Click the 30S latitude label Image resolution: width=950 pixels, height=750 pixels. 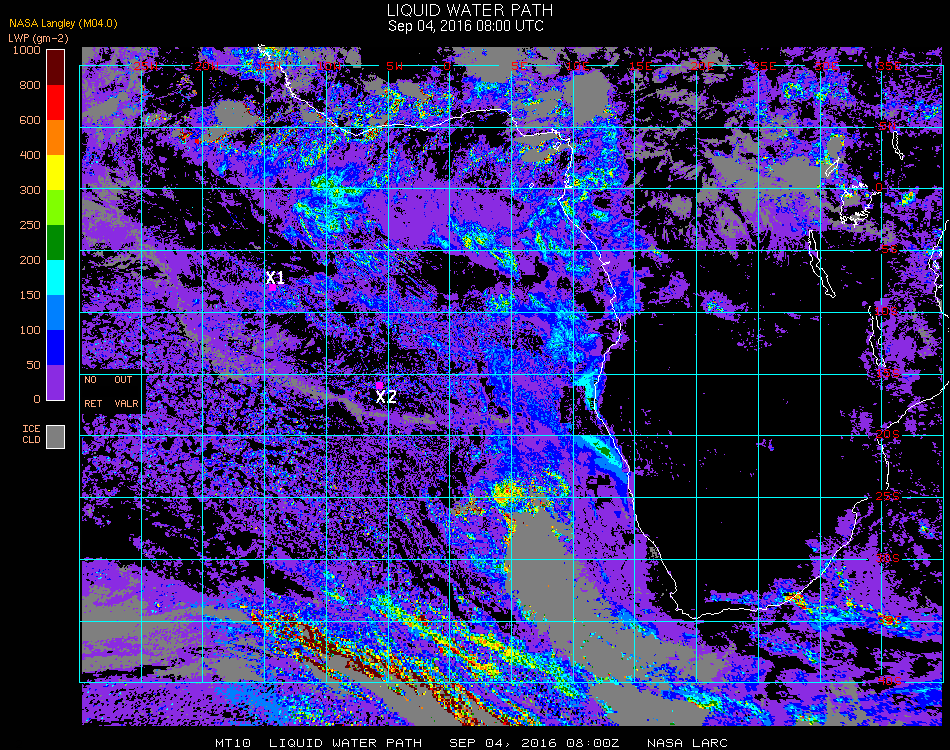pyautogui.click(x=888, y=557)
